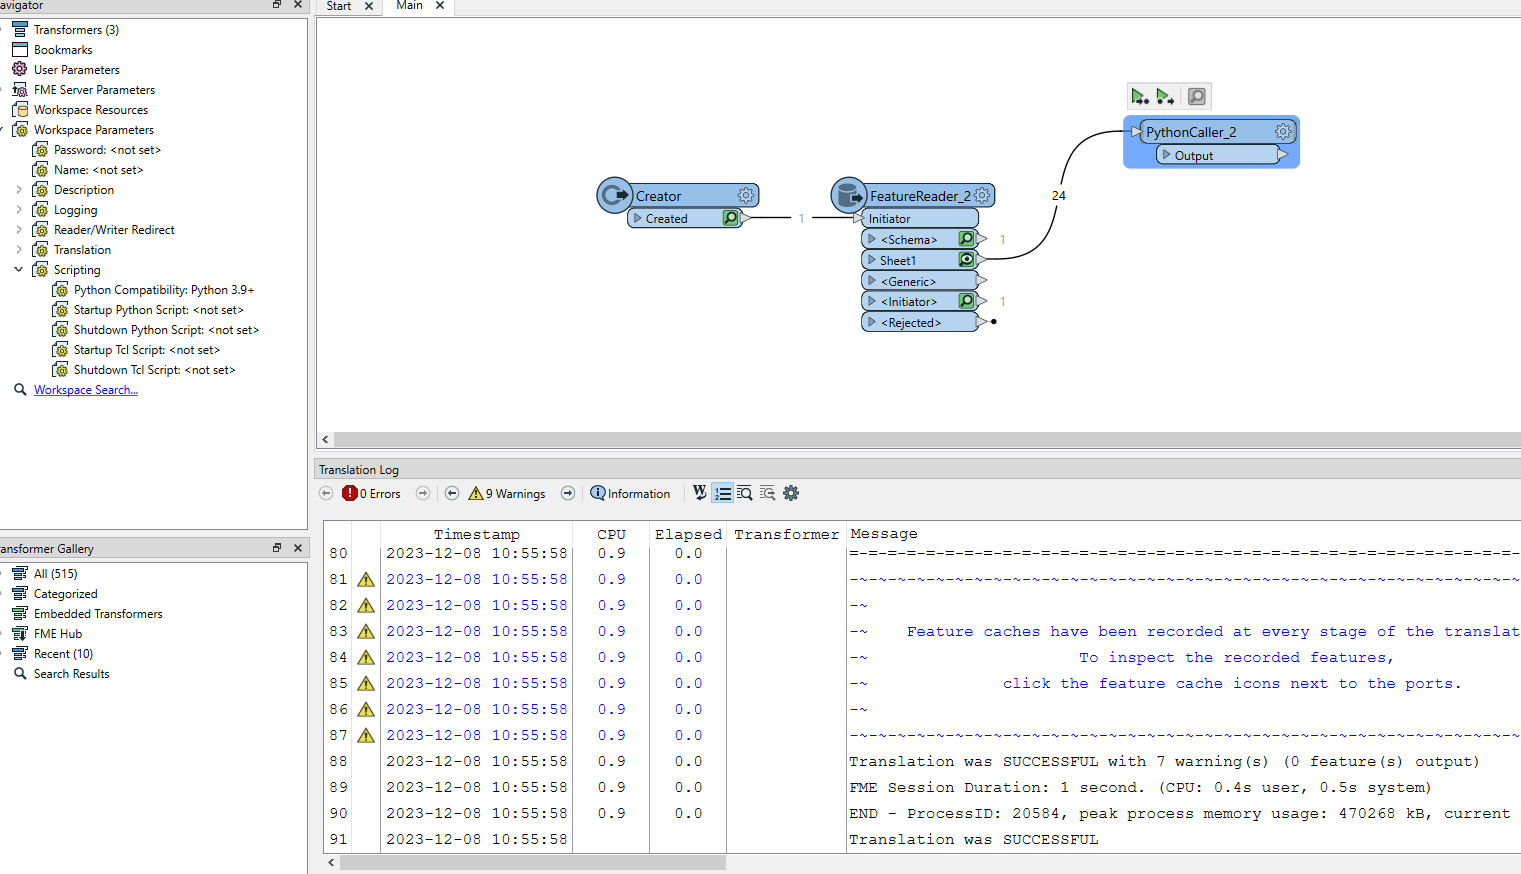Click inspect icon above PythonCaller_2

1196,96
